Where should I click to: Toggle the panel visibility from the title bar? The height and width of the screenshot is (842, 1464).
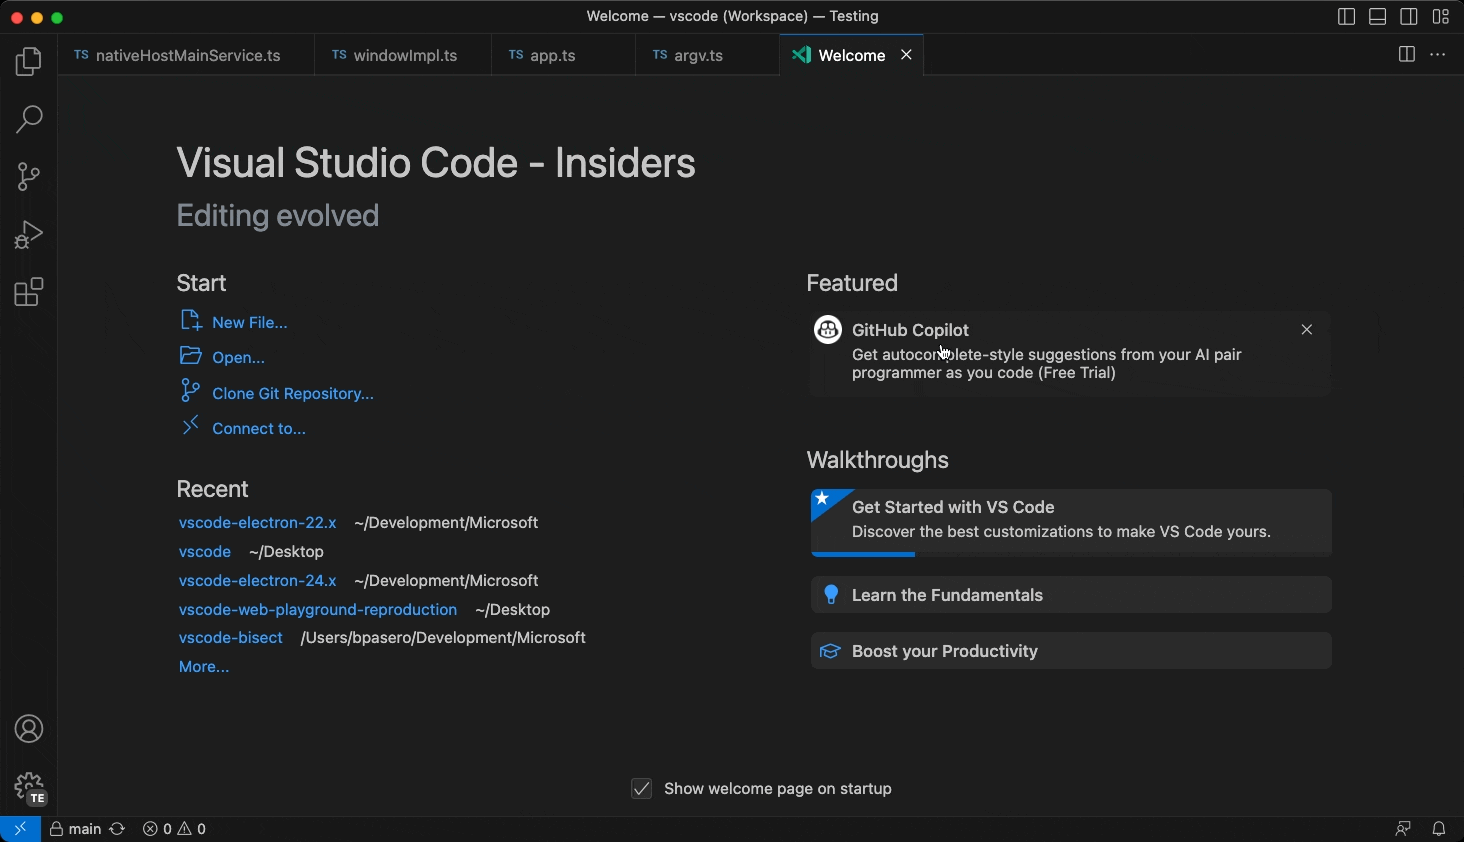coord(1377,16)
